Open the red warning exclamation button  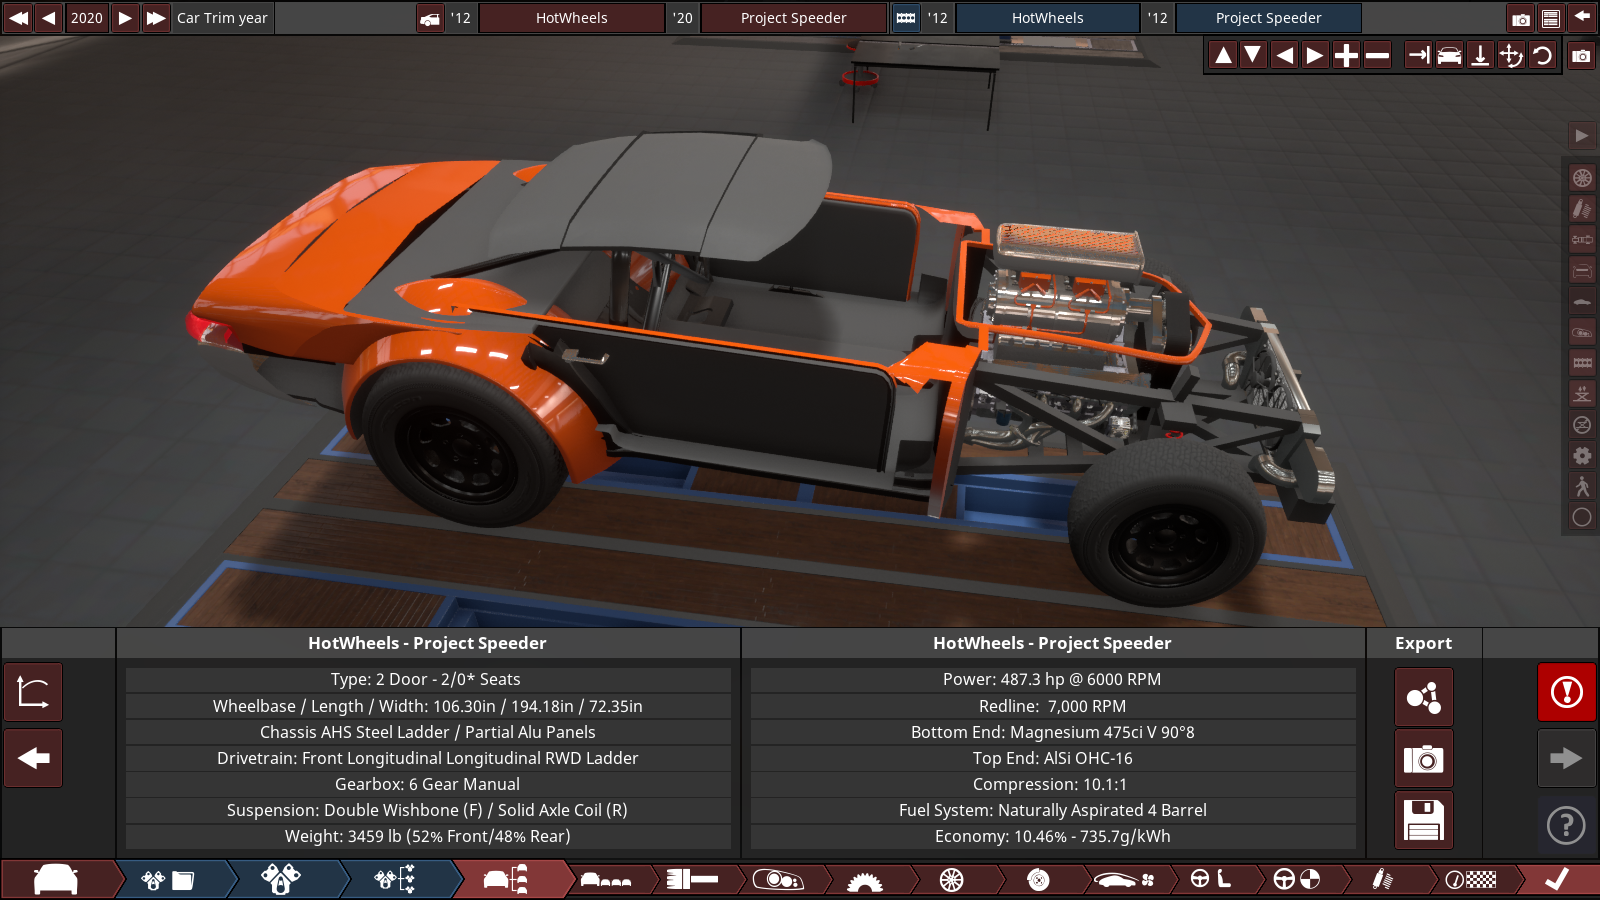click(1566, 692)
